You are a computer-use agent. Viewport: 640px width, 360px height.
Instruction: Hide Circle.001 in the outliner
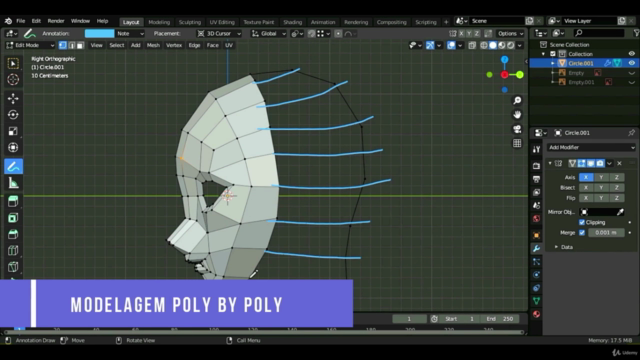click(631, 63)
